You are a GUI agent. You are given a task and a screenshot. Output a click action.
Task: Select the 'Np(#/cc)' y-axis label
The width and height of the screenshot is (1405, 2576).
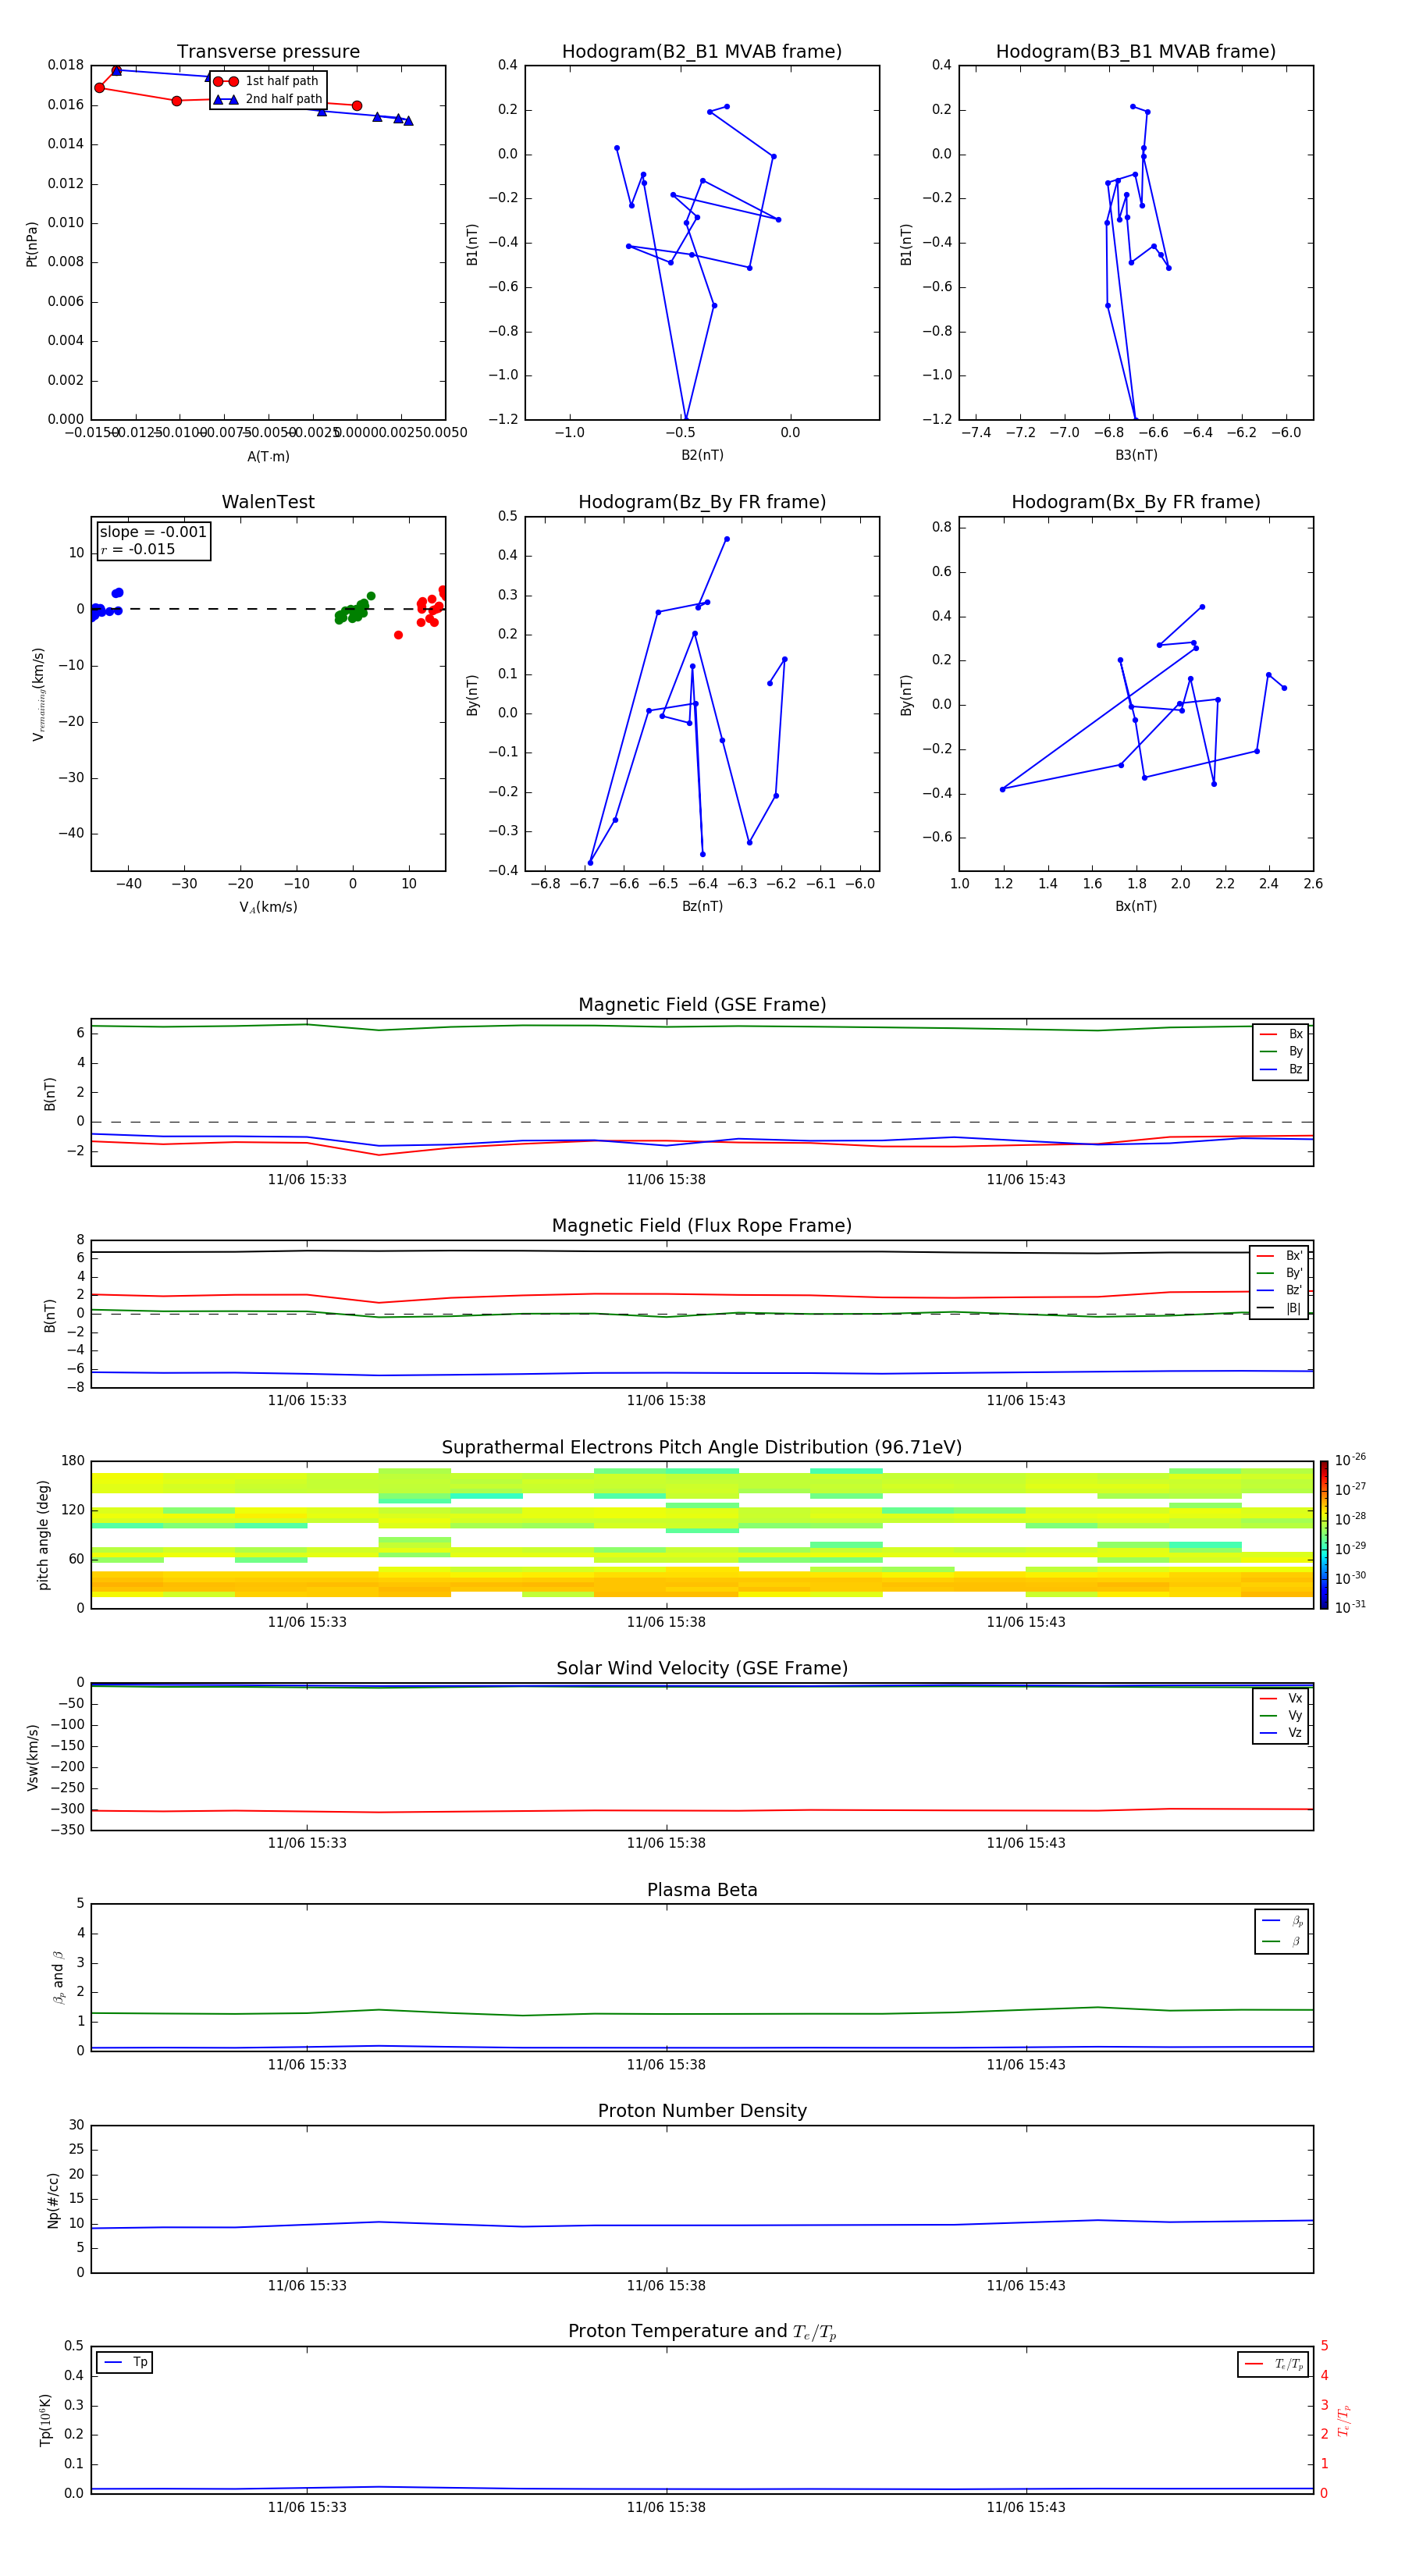(53, 2200)
